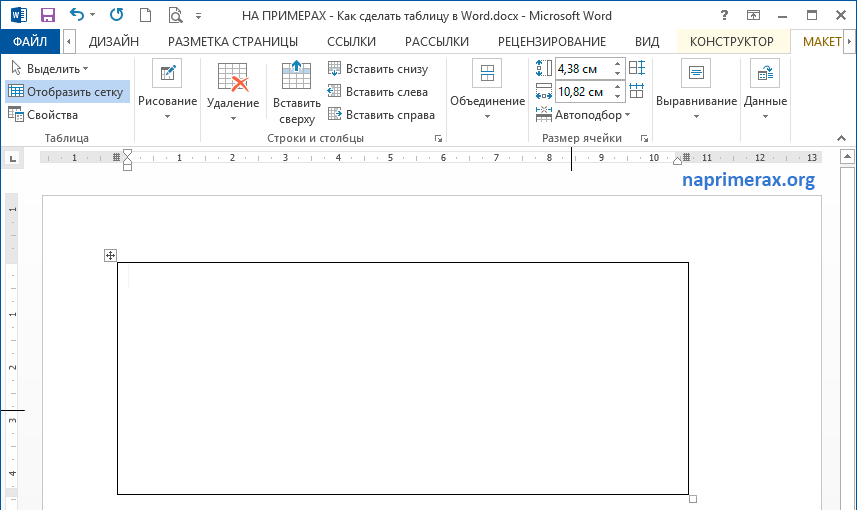Click Вставить справа to insert column right

381,115
